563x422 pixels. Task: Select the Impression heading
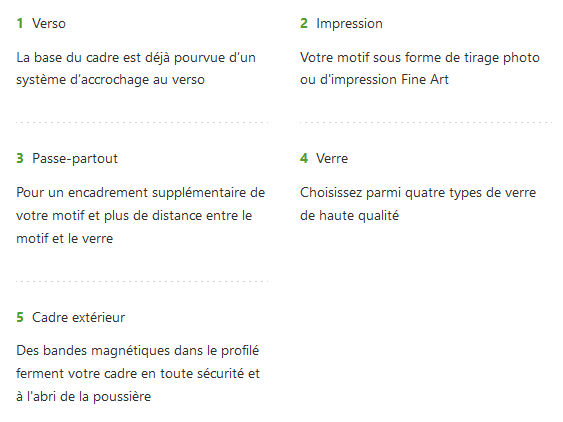[349, 24]
